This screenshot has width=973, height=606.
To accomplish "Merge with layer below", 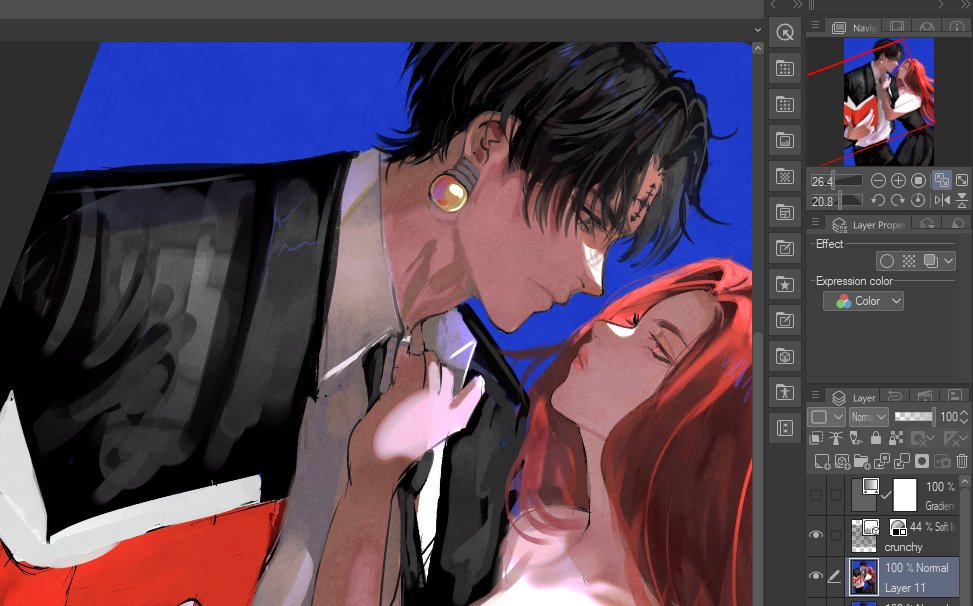I will (x=902, y=461).
